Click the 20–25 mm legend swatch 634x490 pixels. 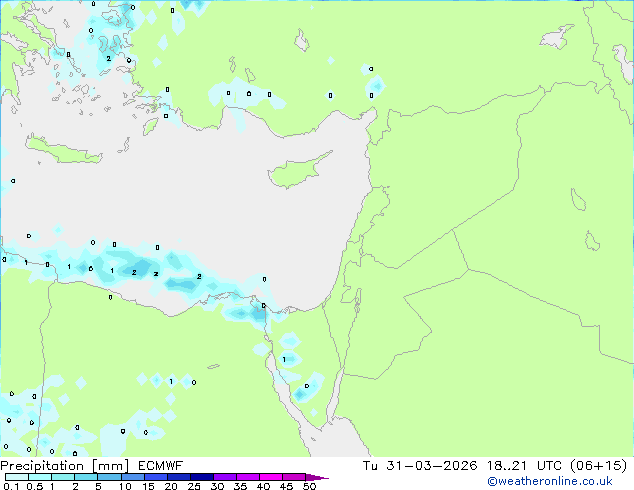(x=178, y=477)
